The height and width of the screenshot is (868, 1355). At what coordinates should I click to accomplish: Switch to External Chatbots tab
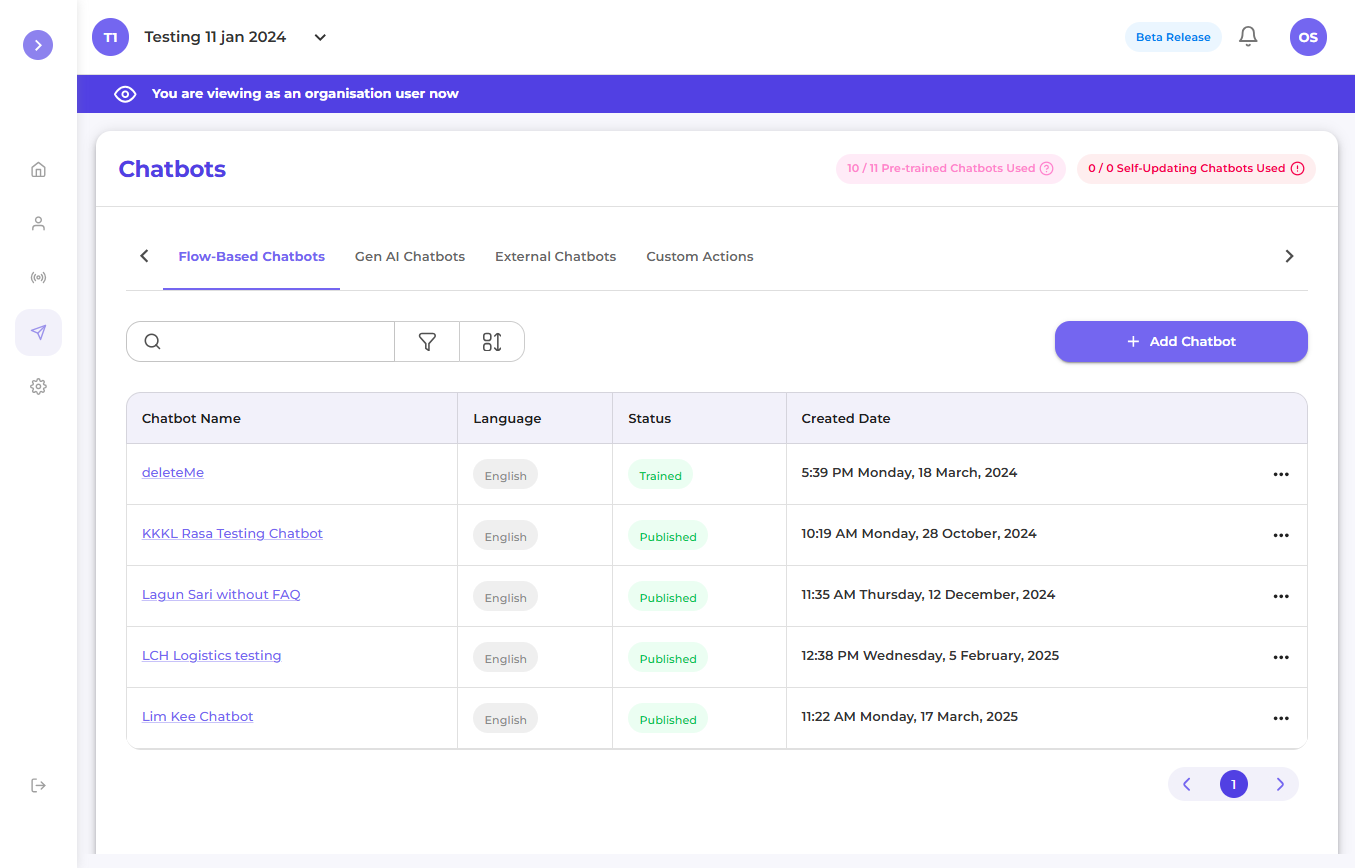(556, 257)
